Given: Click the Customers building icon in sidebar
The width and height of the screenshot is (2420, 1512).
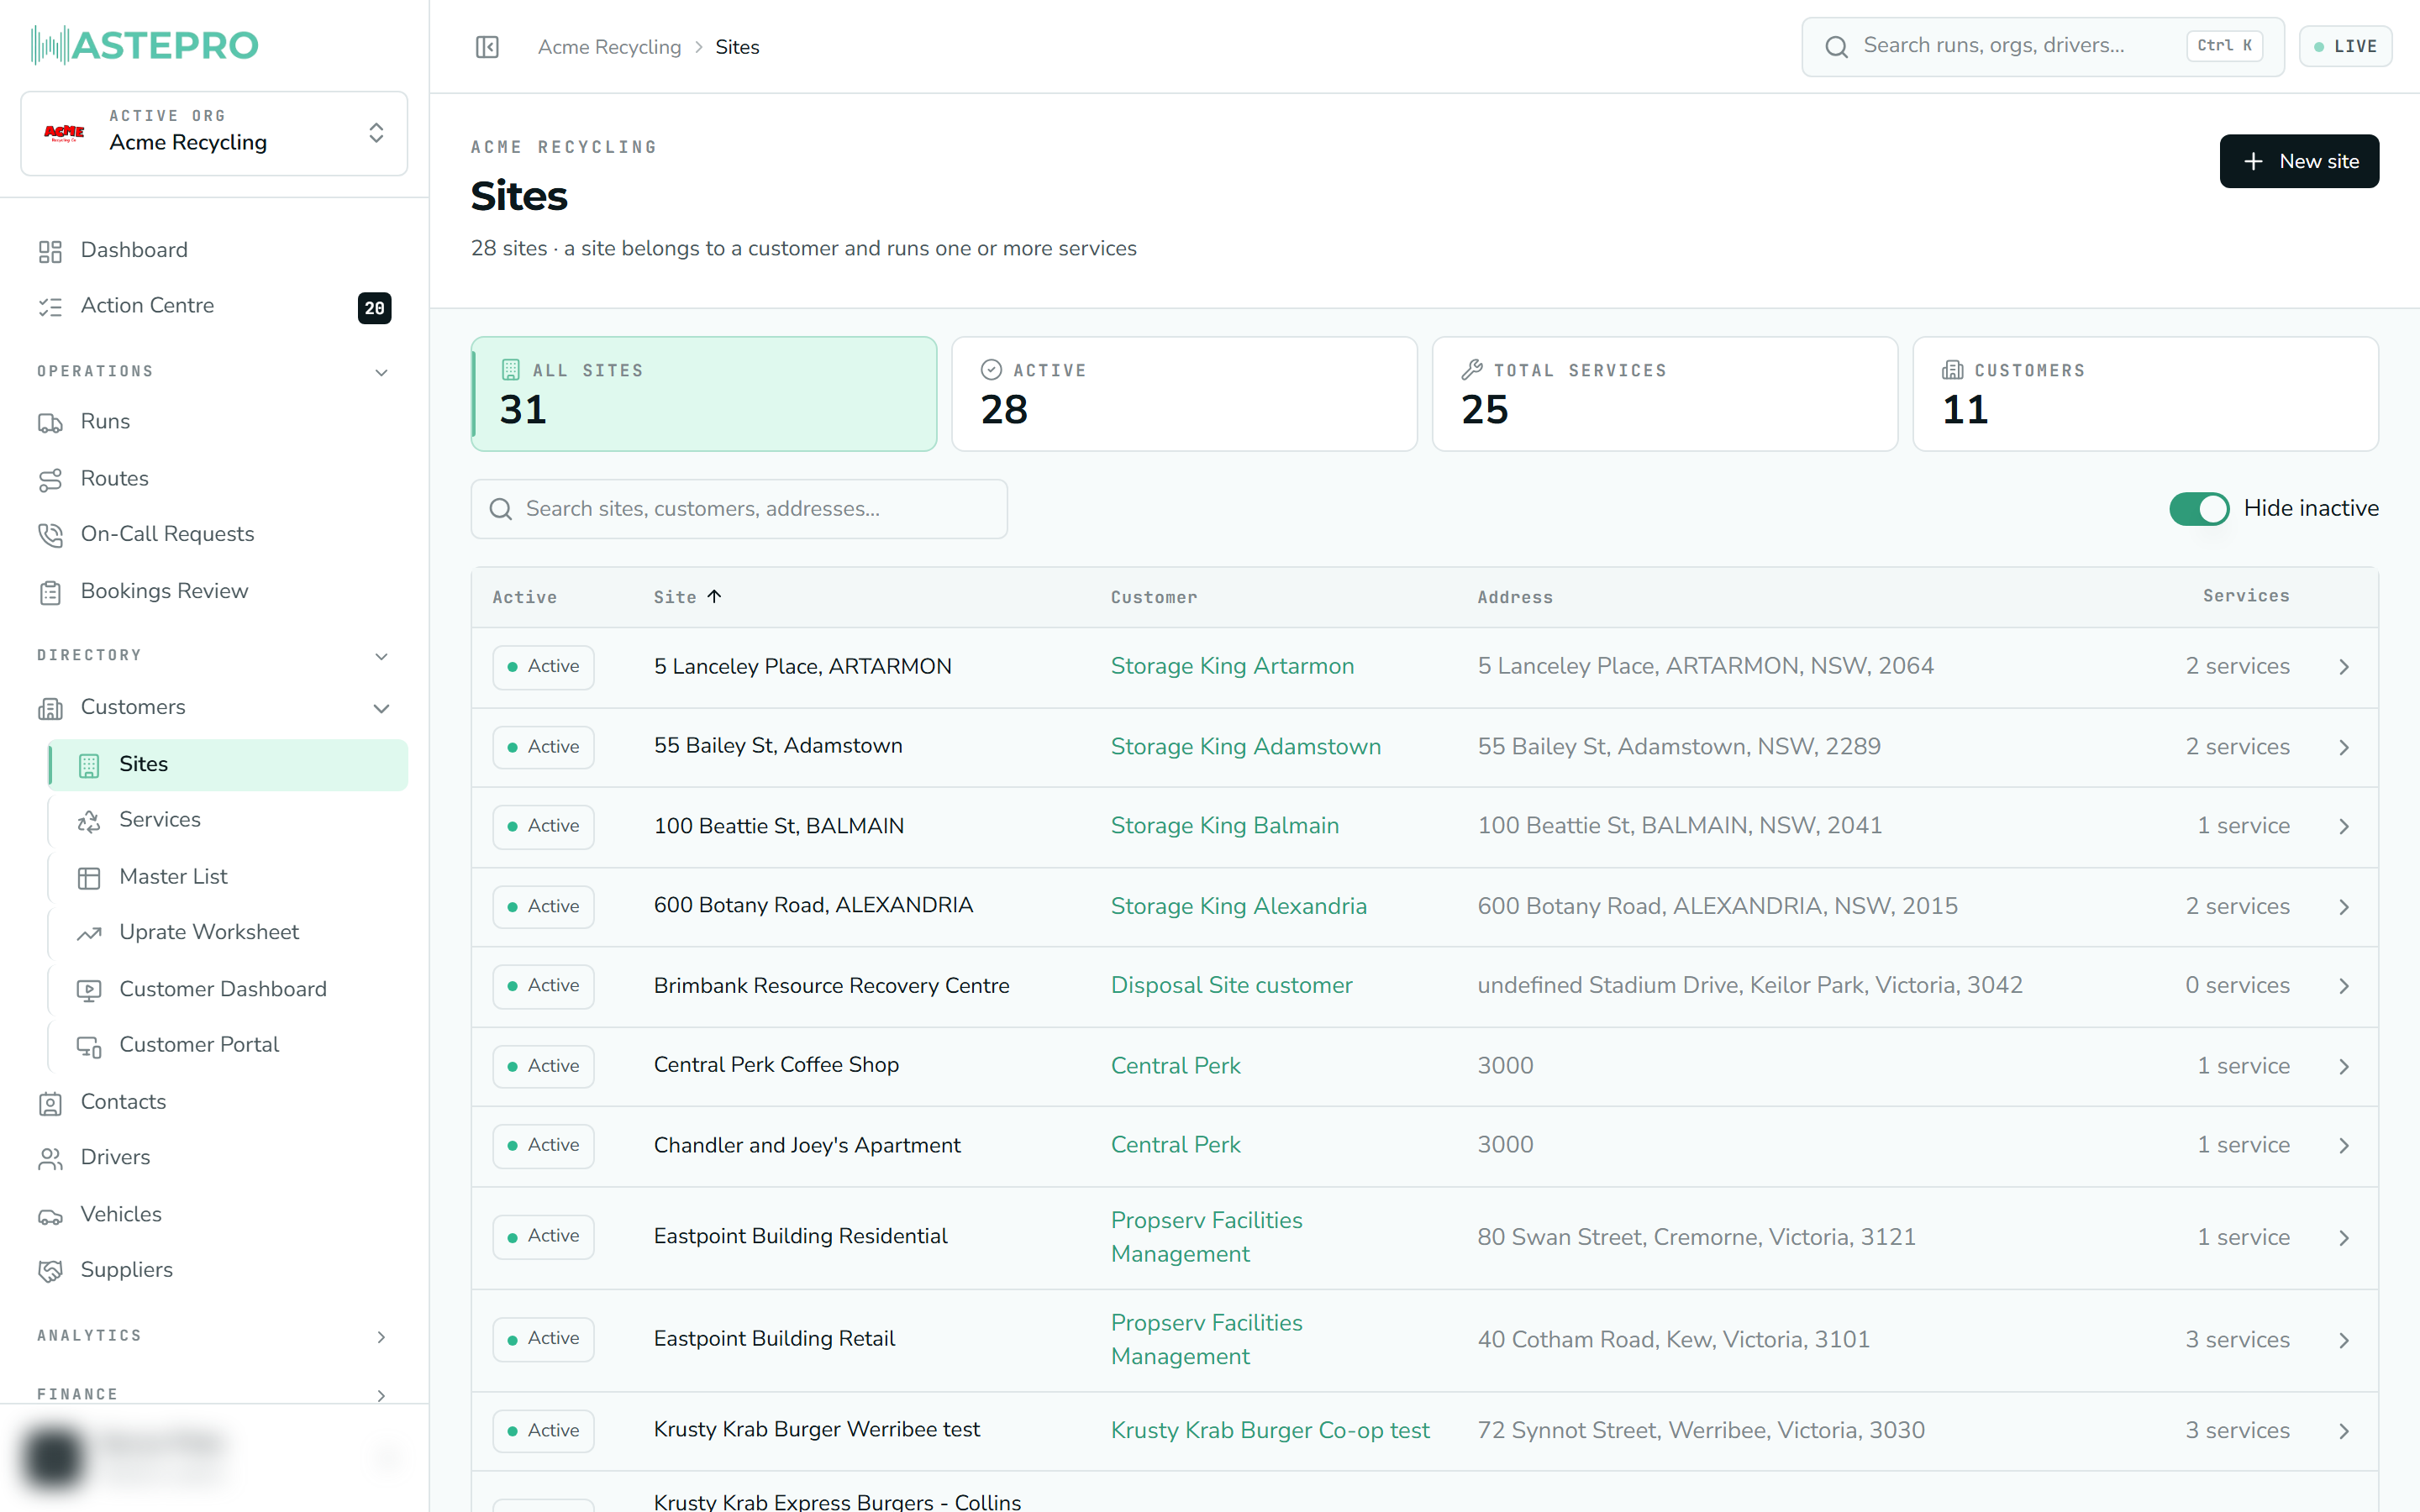Looking at the screenshot, I should pyautogui.click(x=50, y=709).
